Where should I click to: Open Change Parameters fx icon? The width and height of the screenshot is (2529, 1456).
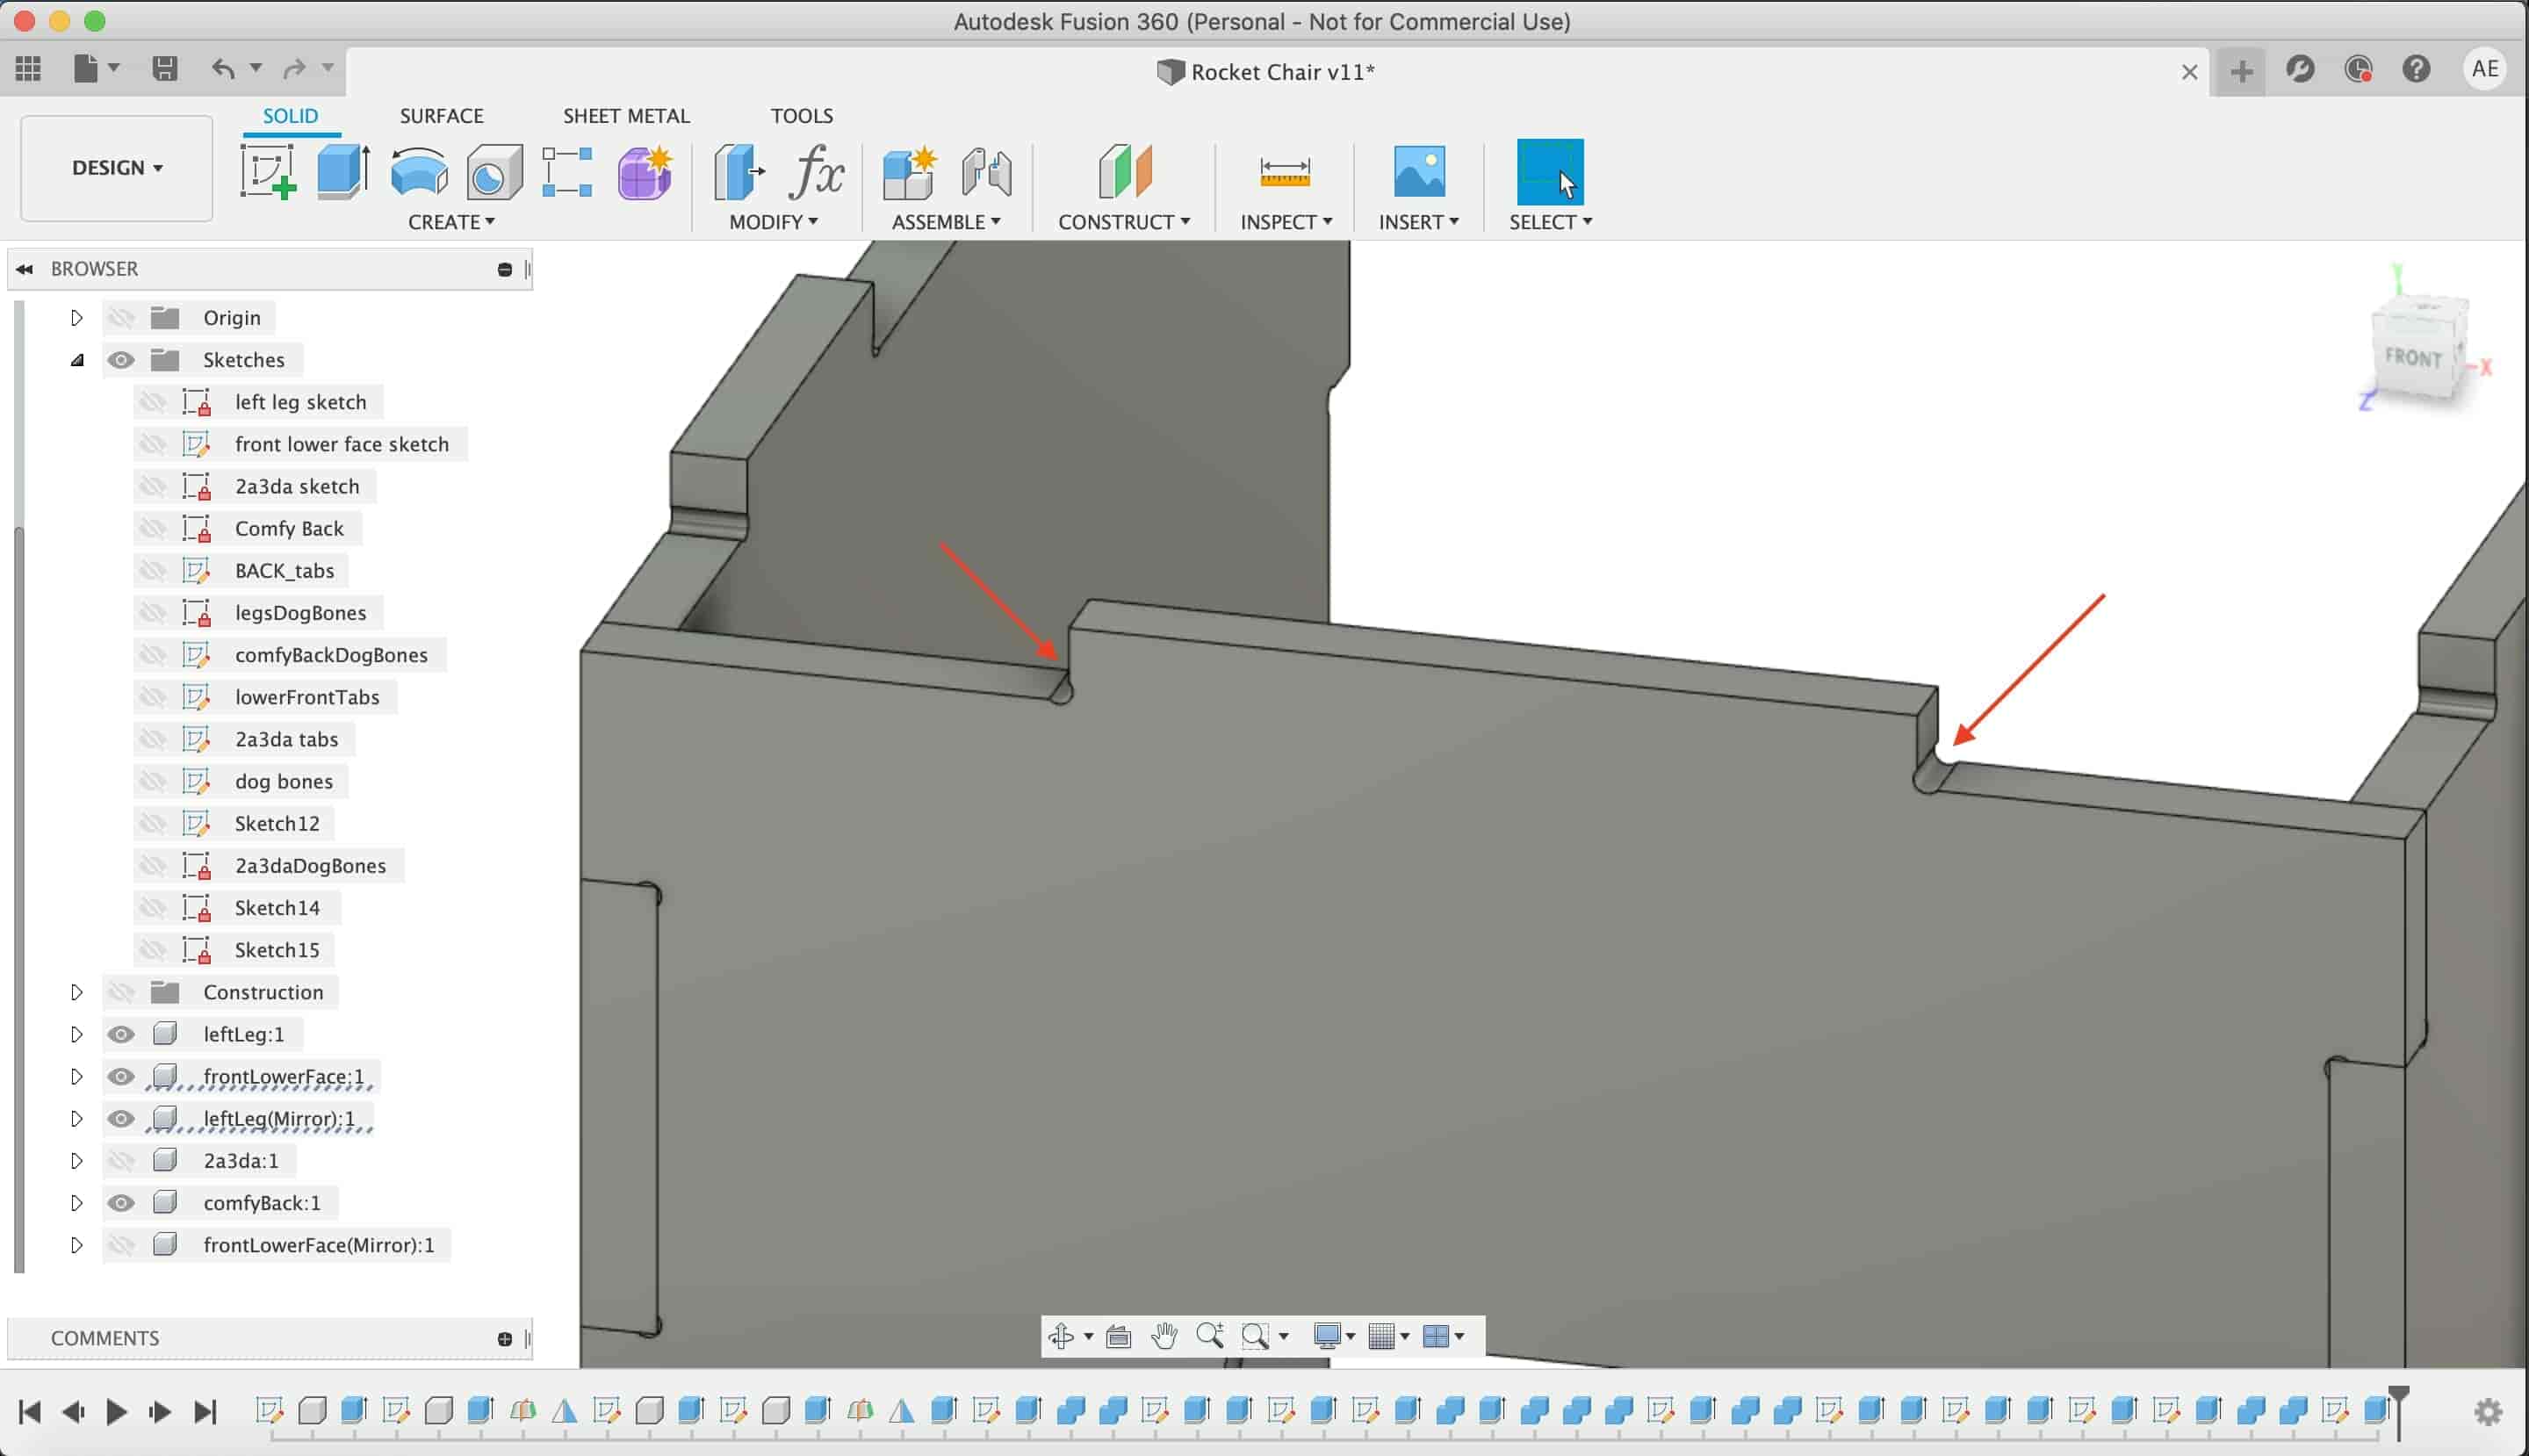coord(817,172)
